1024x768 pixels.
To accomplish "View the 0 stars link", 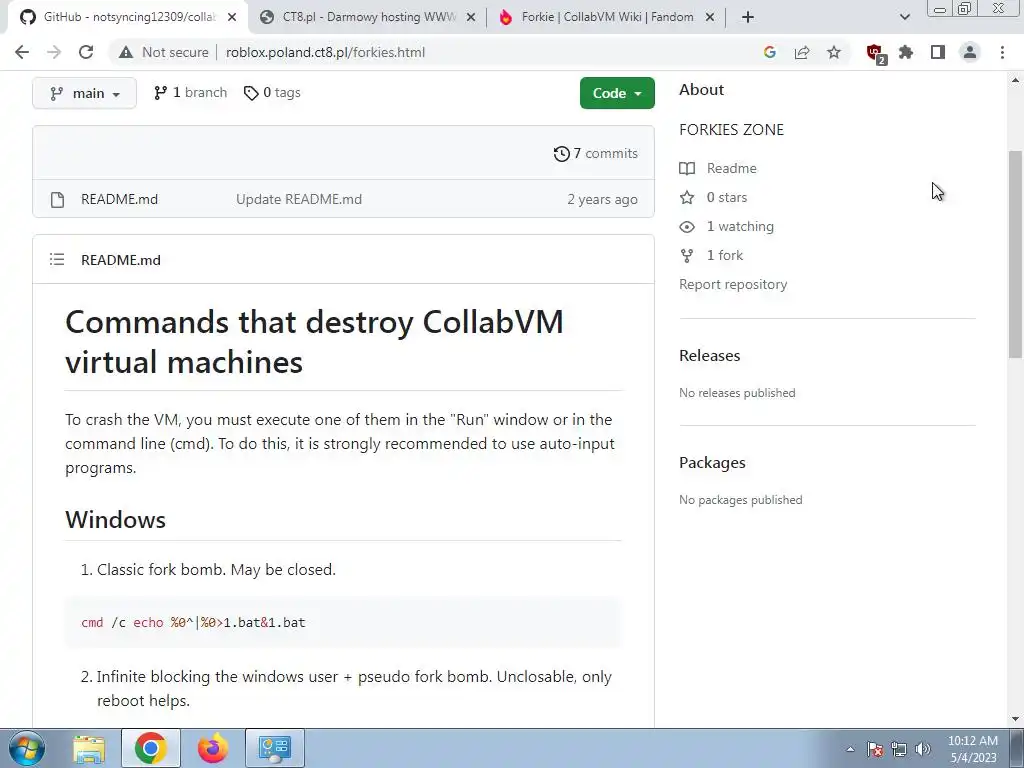I will [x=713, y=197].
